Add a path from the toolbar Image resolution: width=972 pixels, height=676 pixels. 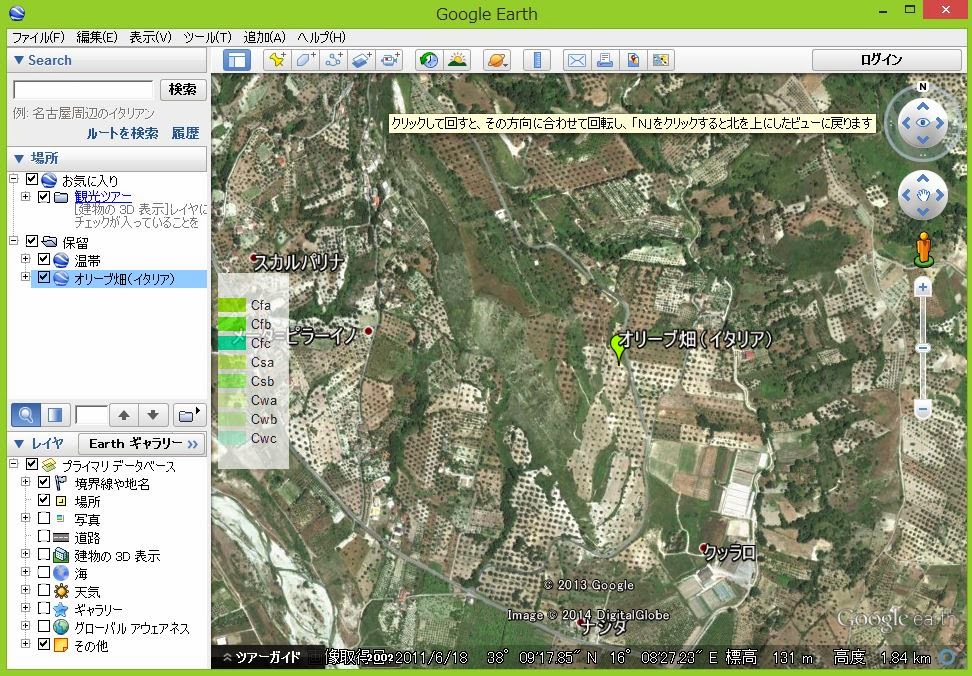pos(334,60)
